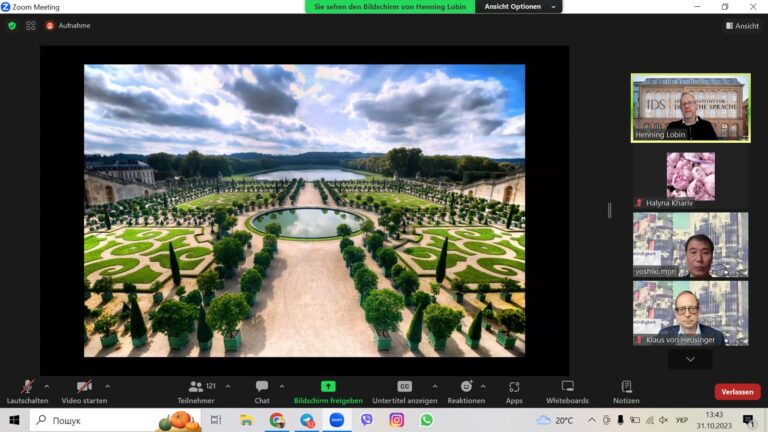Open the Ansicht view menu

[x=743, y=25]
